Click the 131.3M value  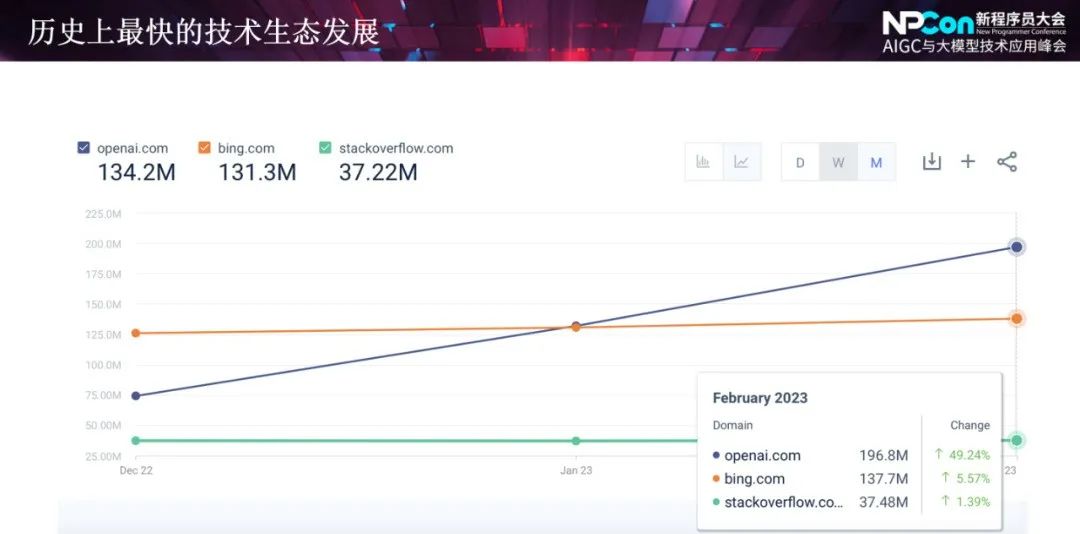[257, 172]
